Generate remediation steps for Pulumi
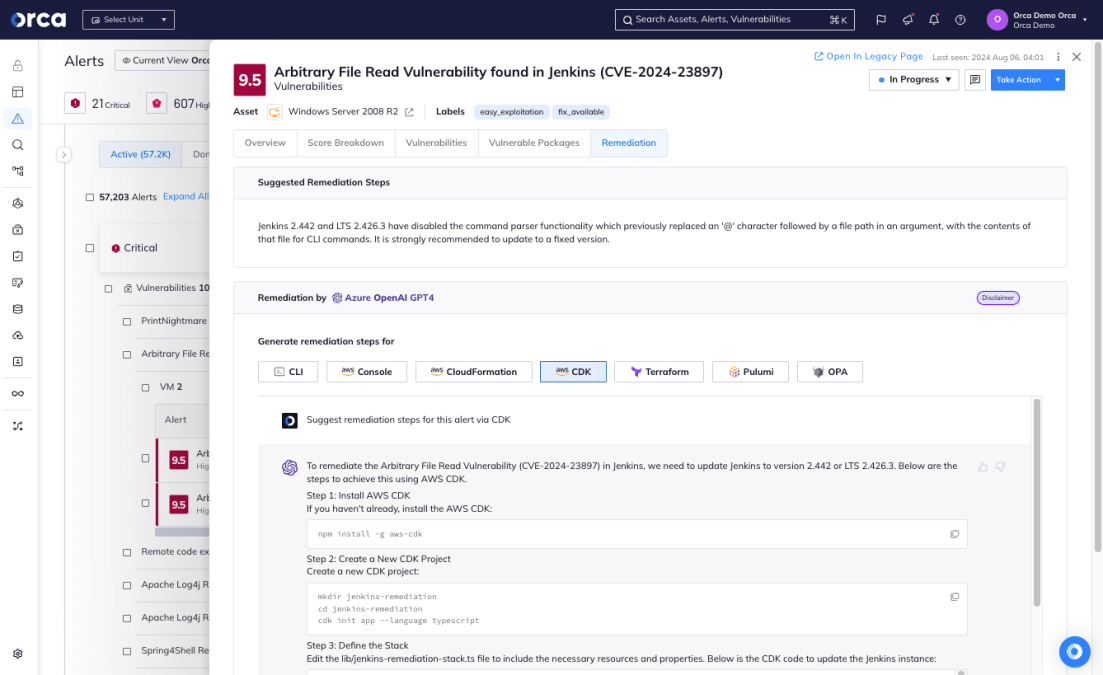 [750, 372]
